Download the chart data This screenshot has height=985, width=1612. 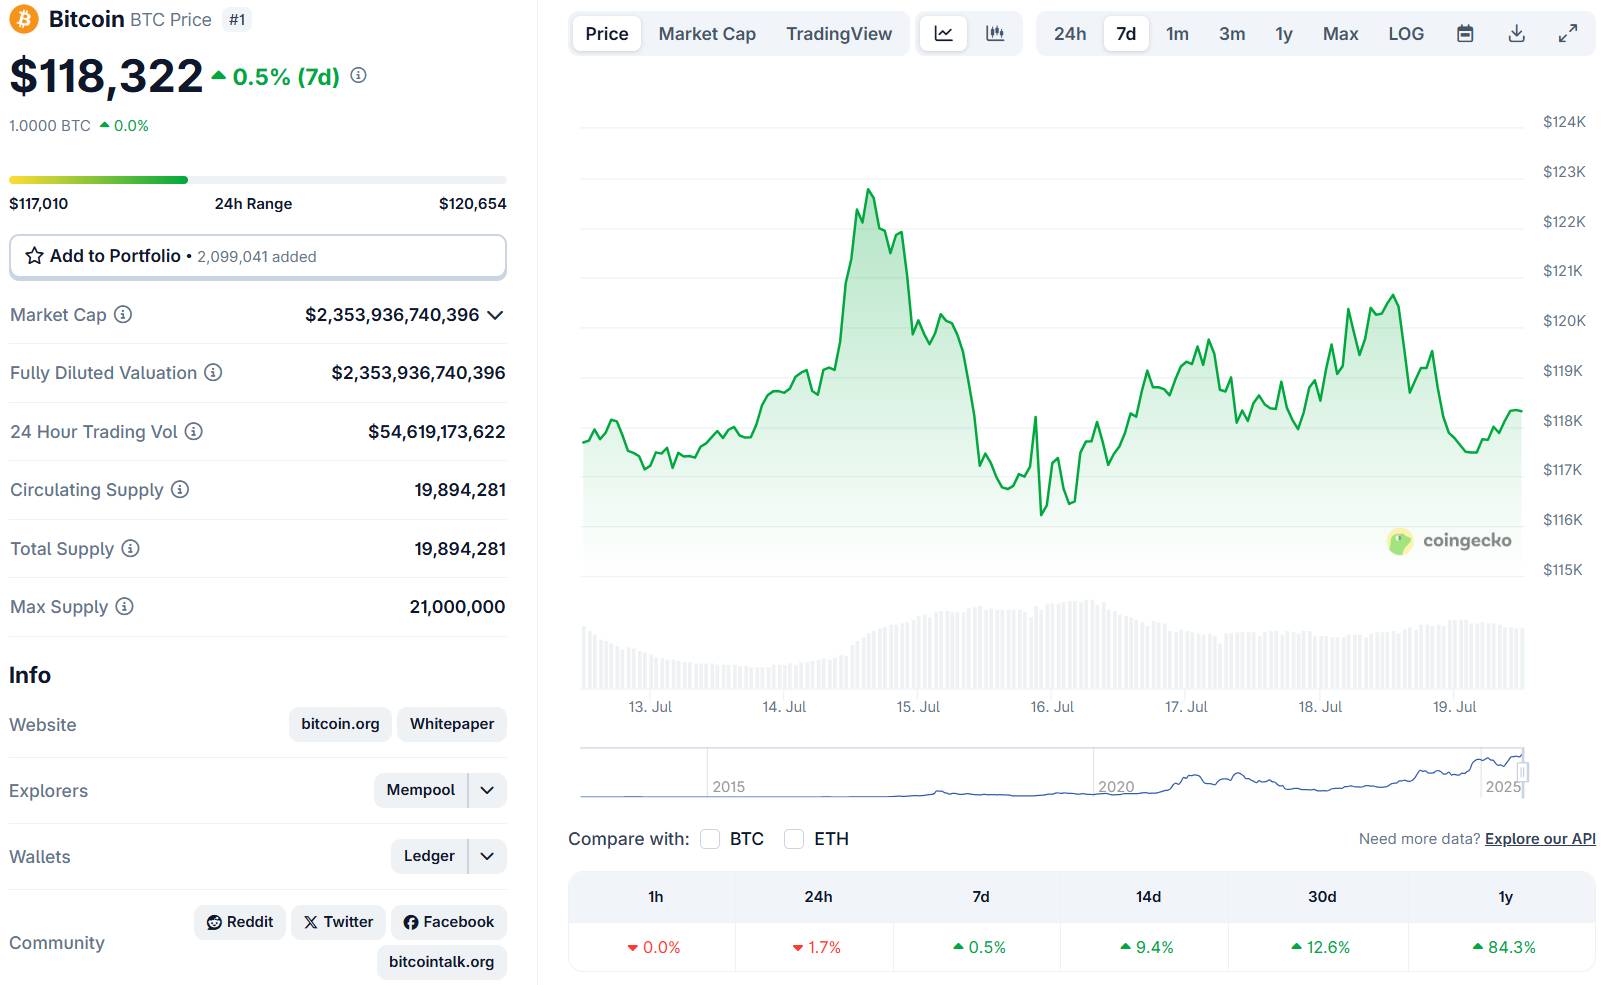1516,34
